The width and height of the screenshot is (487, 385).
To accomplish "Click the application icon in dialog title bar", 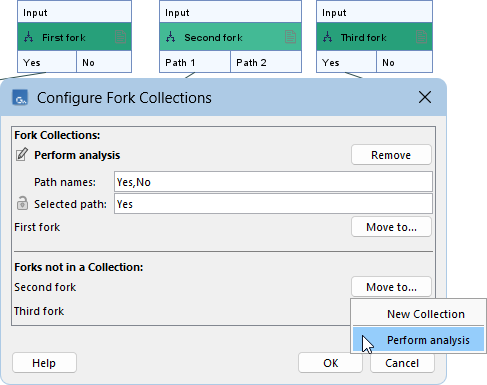I will point(20,98).
